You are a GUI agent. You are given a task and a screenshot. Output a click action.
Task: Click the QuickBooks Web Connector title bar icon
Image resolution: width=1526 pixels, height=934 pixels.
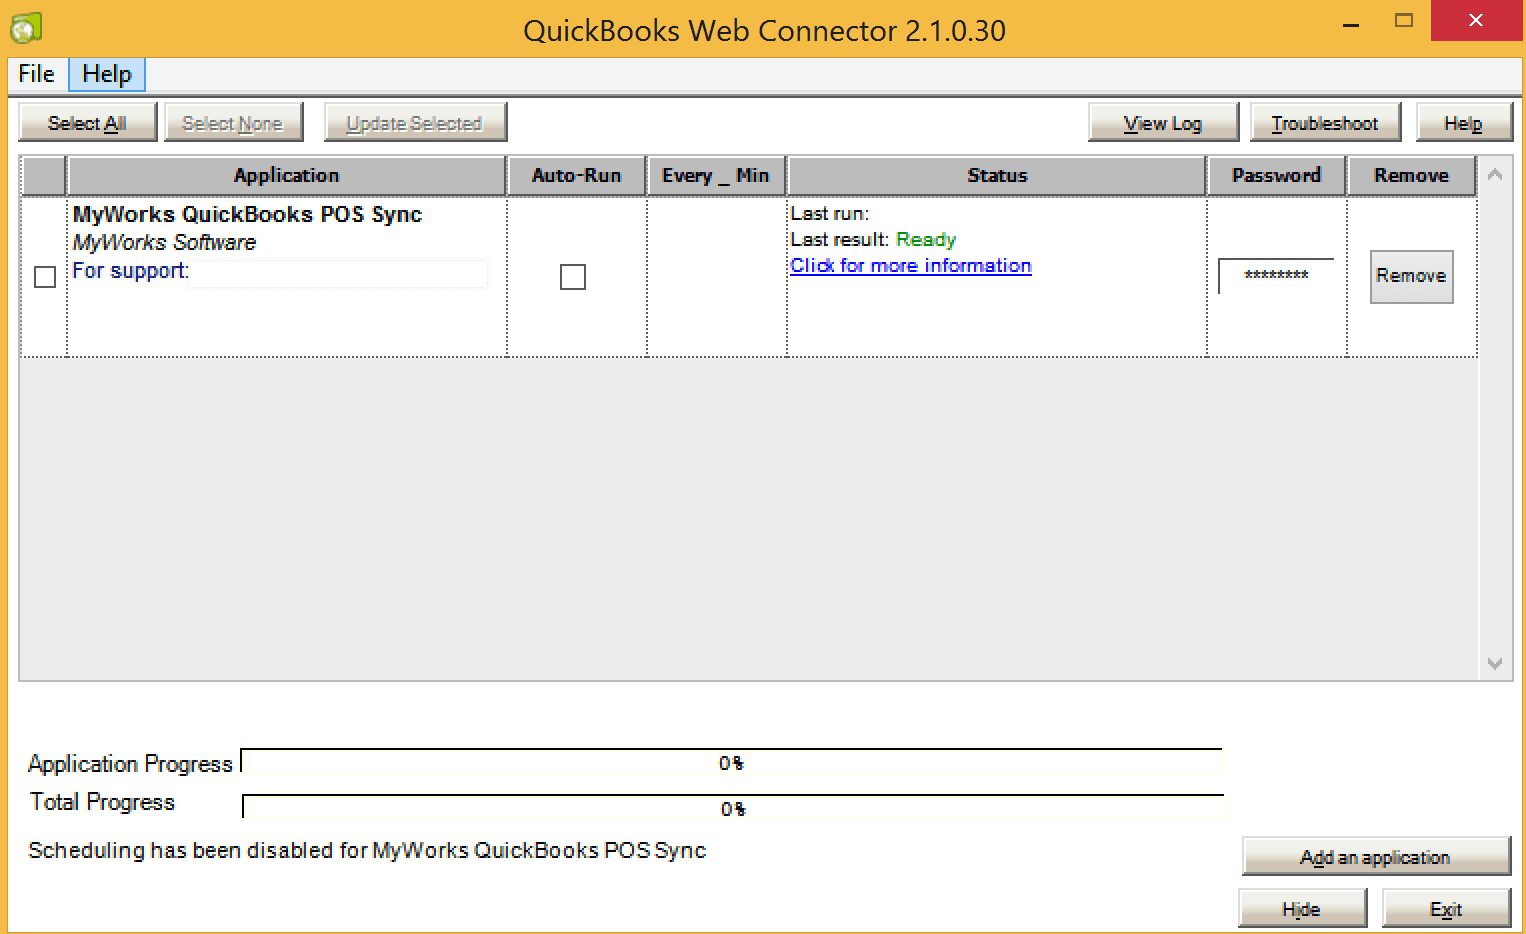[x=26, y=28]
